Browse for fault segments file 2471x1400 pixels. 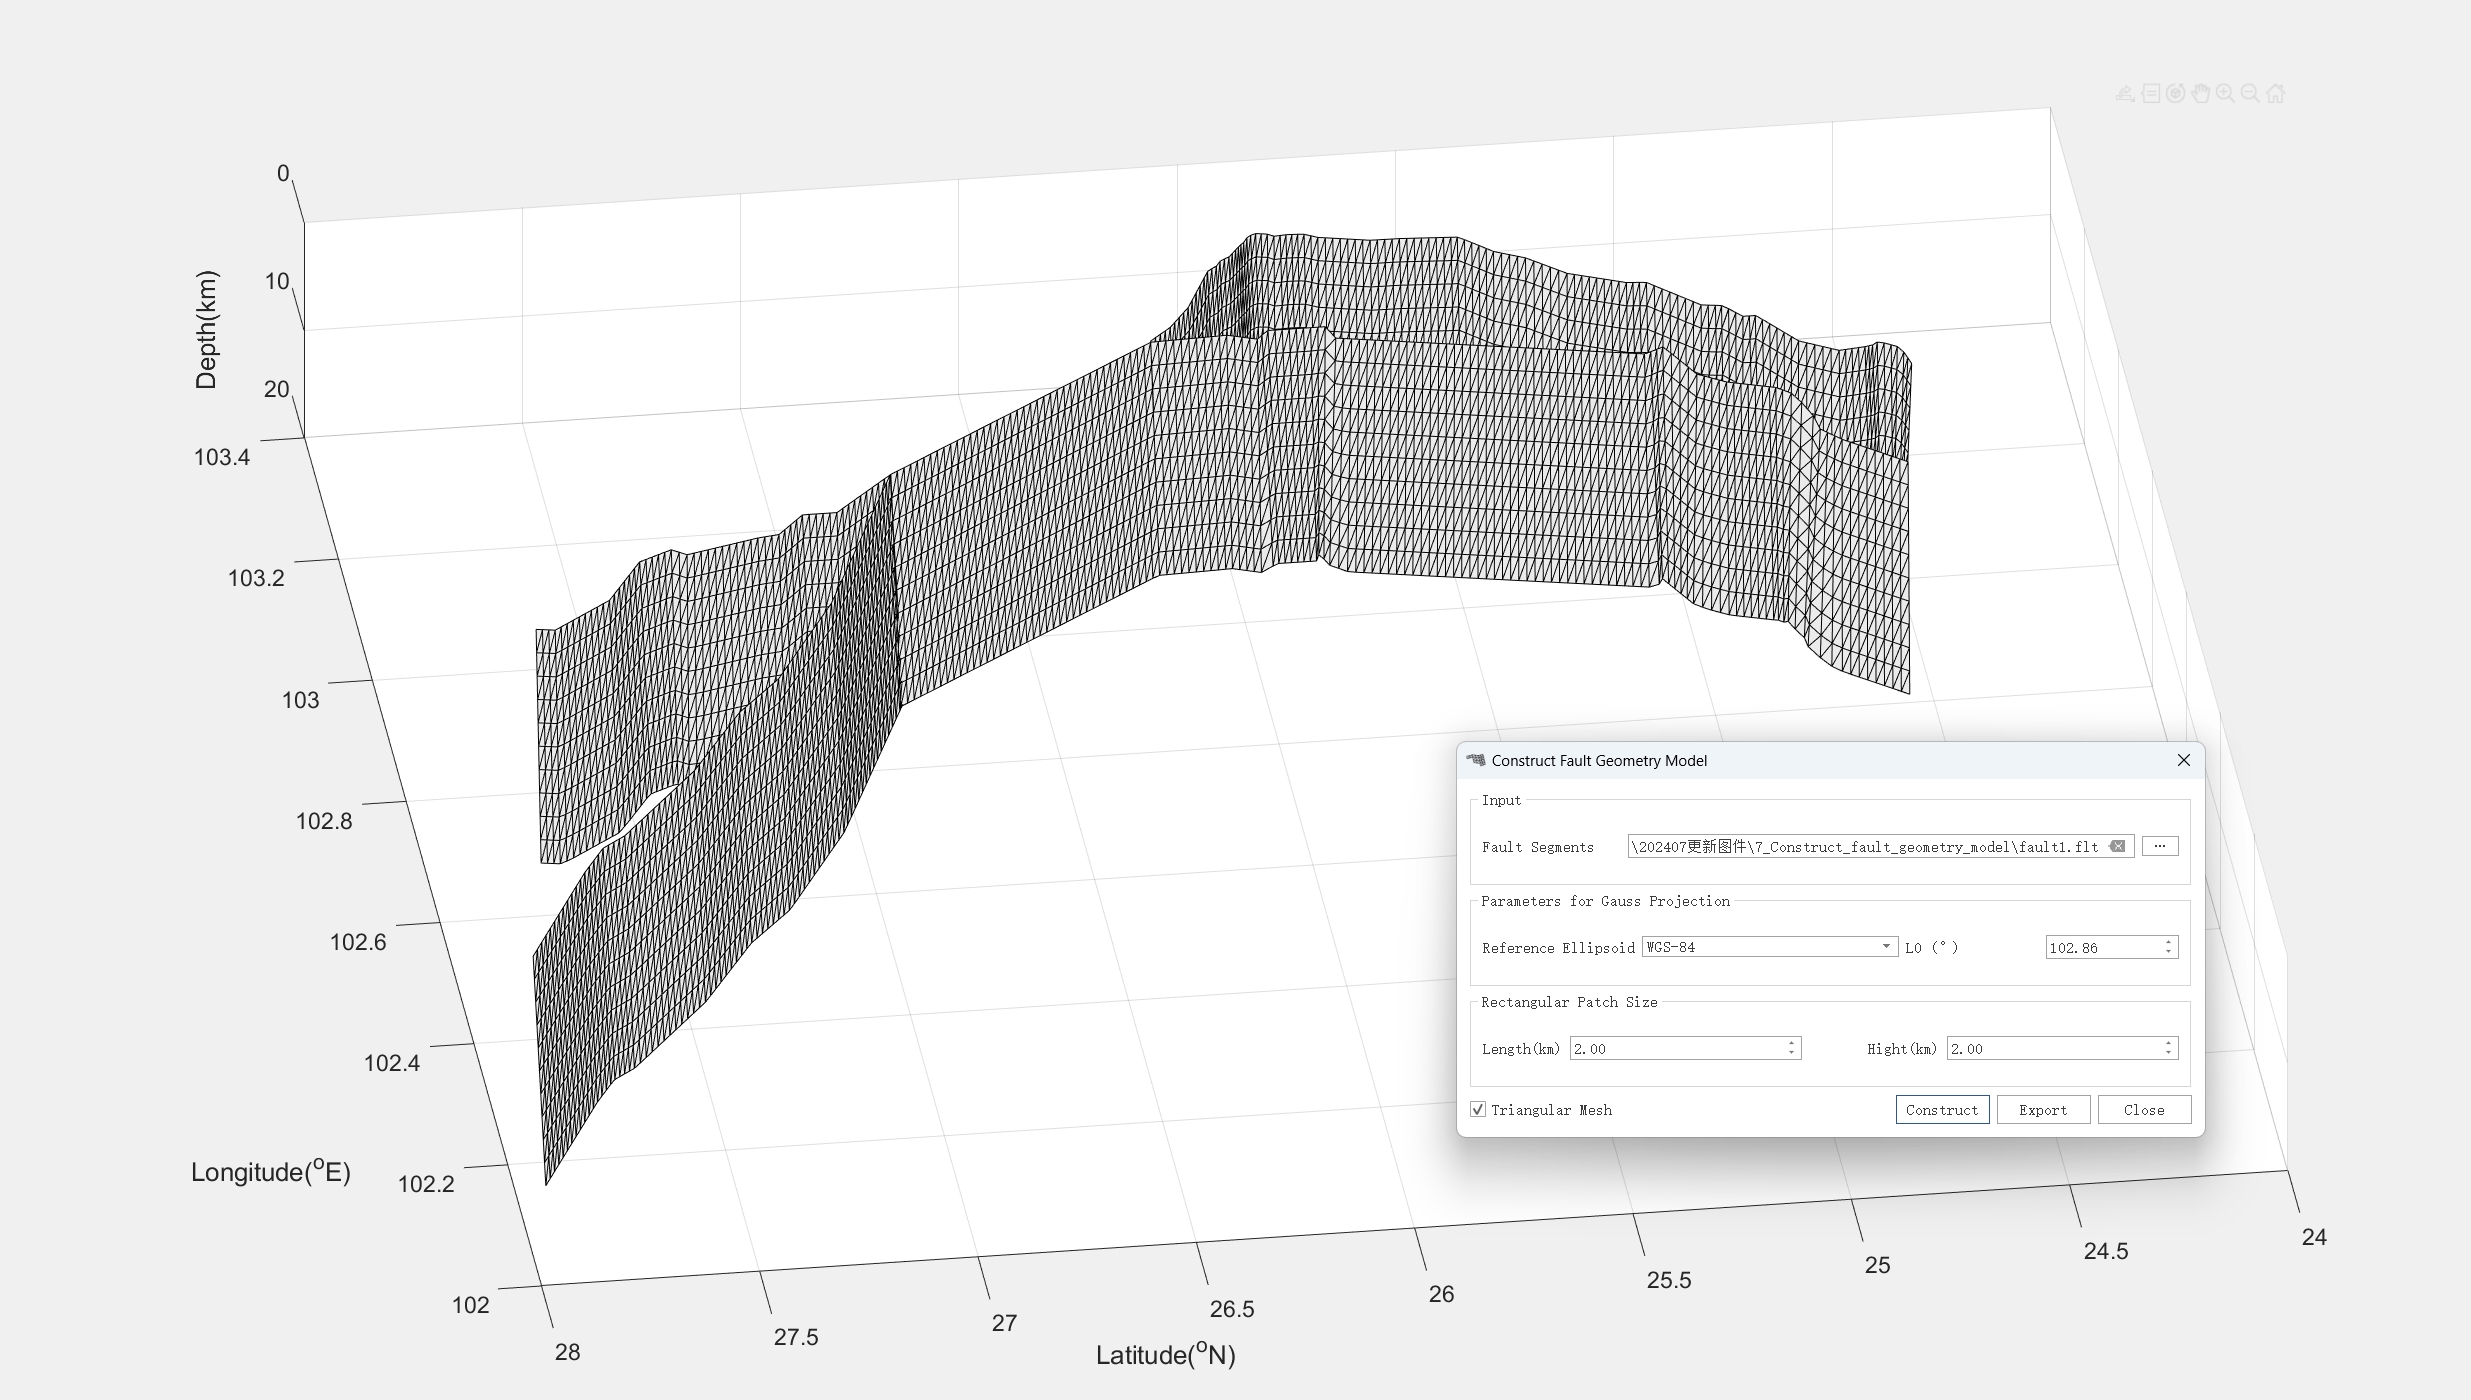[x=2159, y=846]
